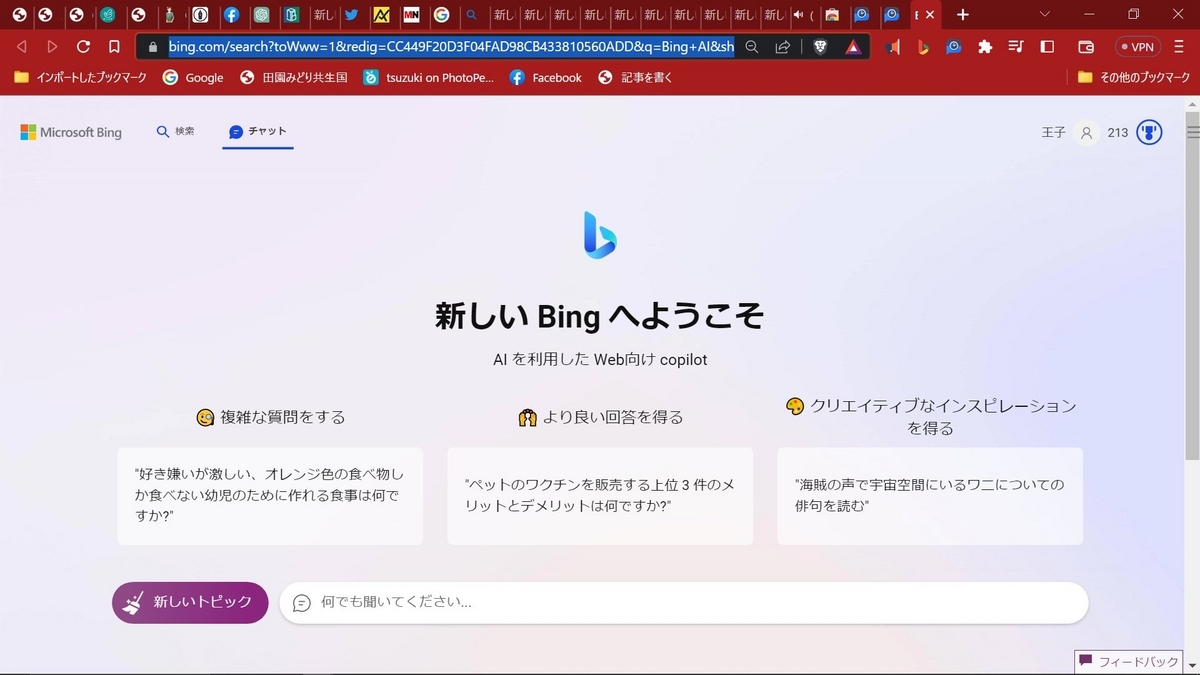Open the Bing page hamburger menu

click(1192, 132)
